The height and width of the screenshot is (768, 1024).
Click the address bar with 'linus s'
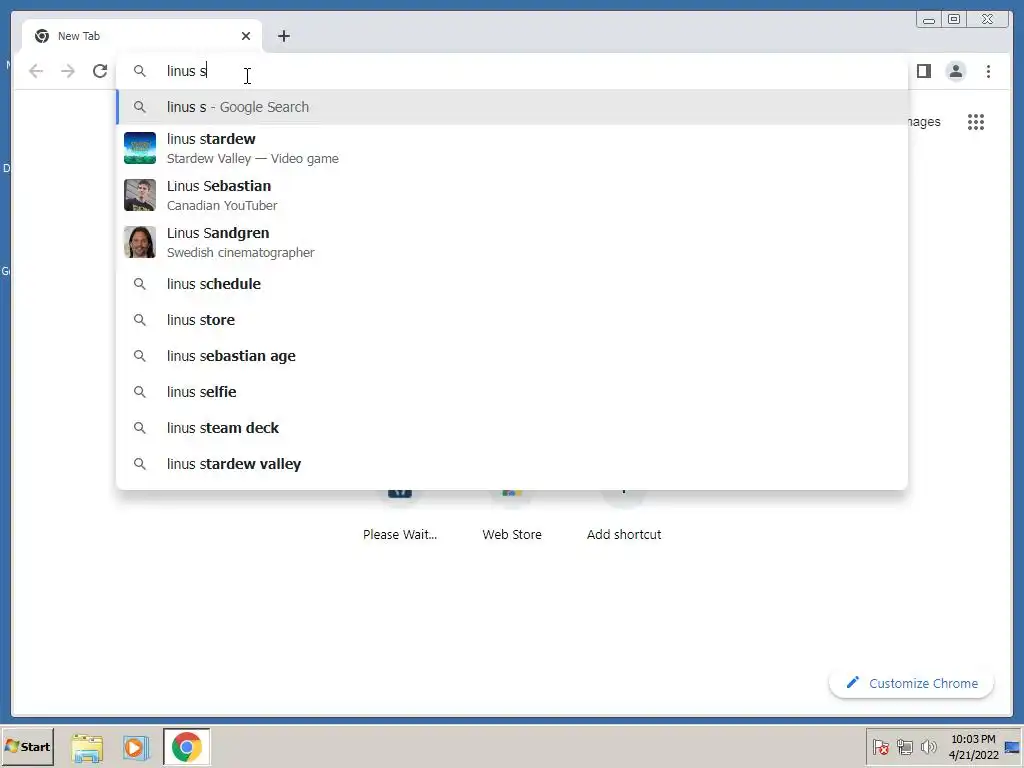click(512, 71)
